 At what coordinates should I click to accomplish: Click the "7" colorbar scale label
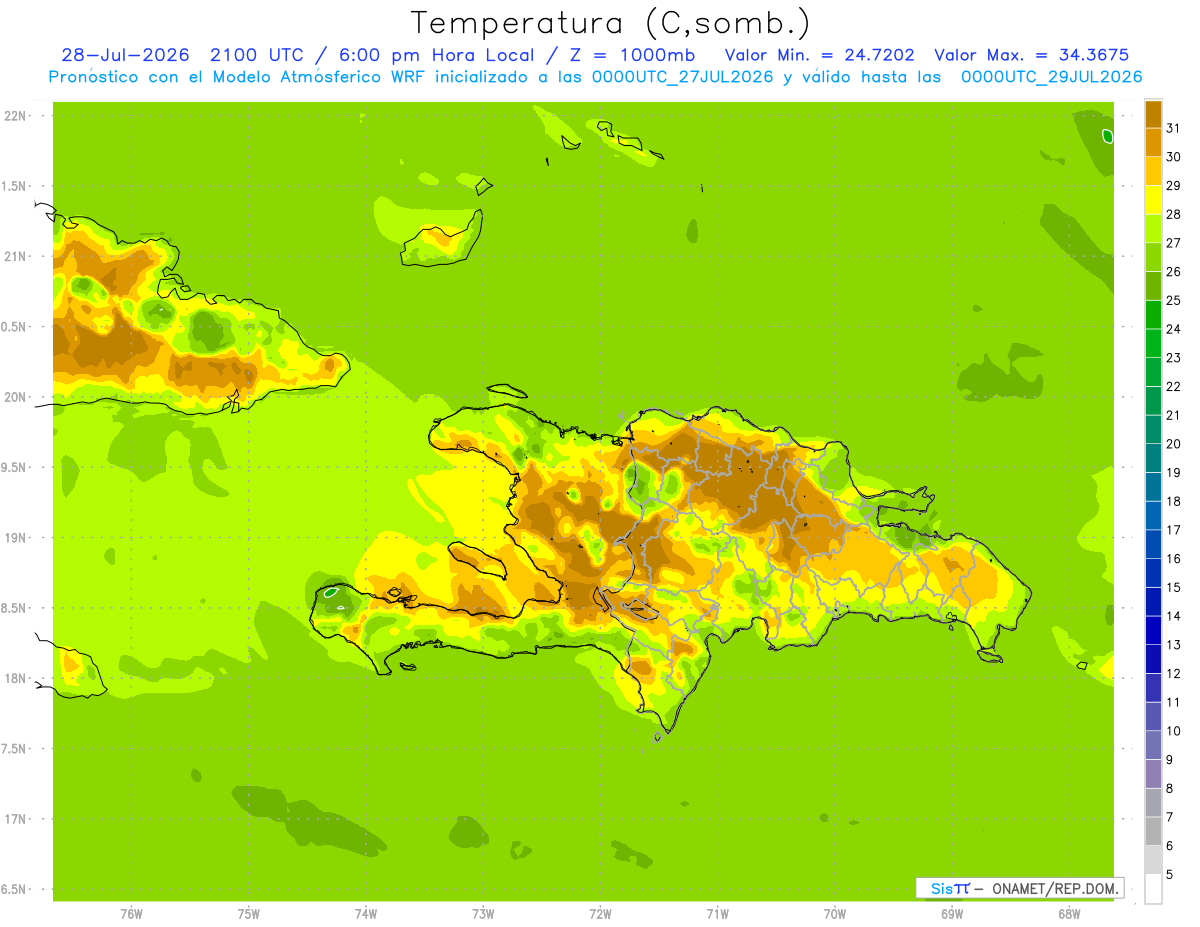pos(1171,817)
